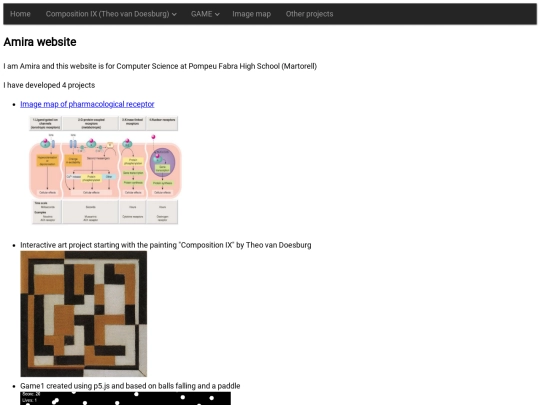Open the GAME menu

click(x=205, y=14)
